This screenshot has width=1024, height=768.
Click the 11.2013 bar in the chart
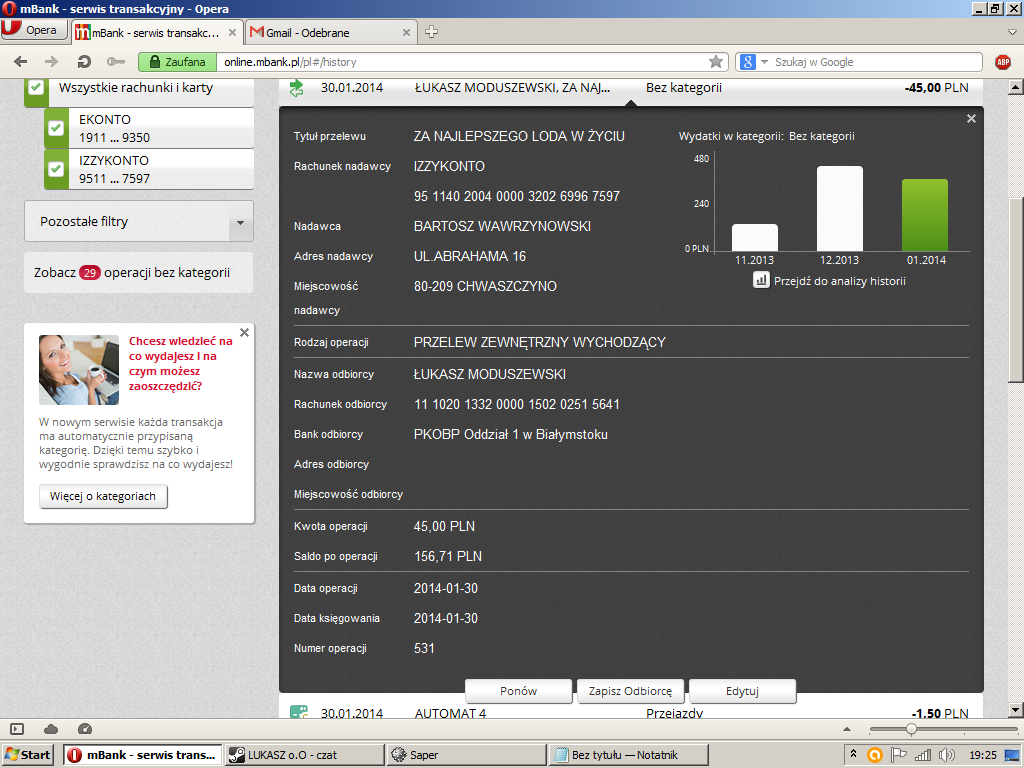click(754, 238)
